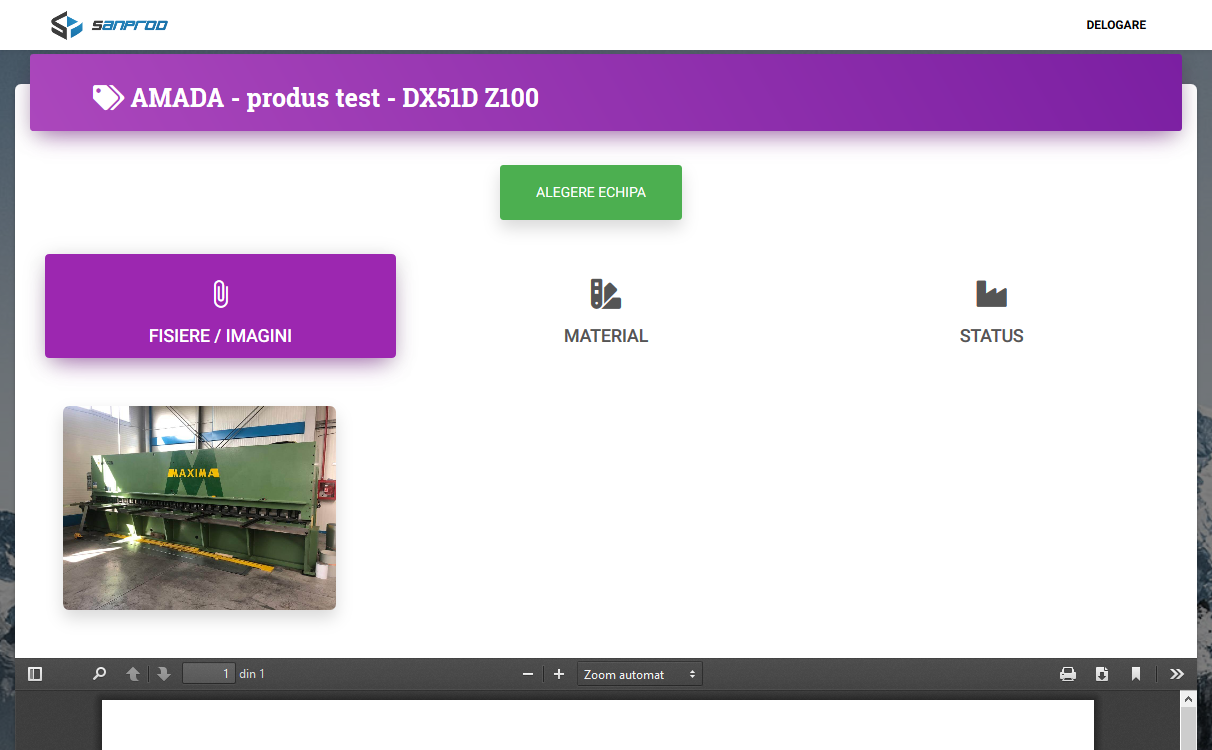Print the PDF document
Viewport: 1212px width, 750px height.
[x=1068, y=674]
